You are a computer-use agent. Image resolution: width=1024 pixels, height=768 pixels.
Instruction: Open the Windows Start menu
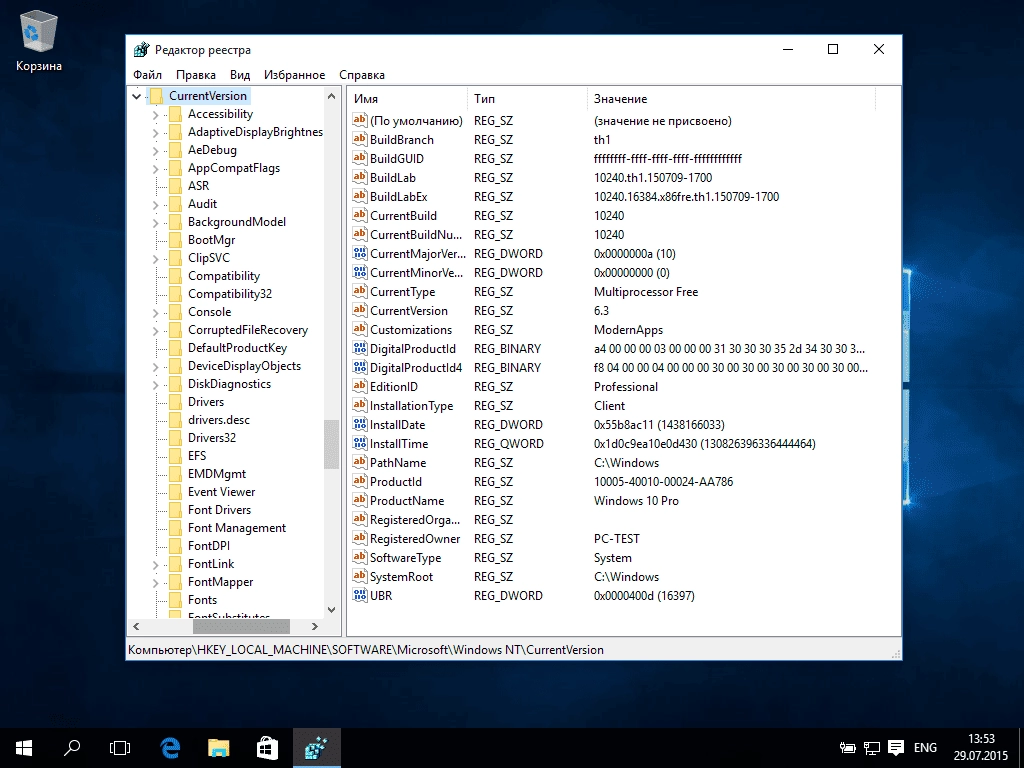click(24, 748)
